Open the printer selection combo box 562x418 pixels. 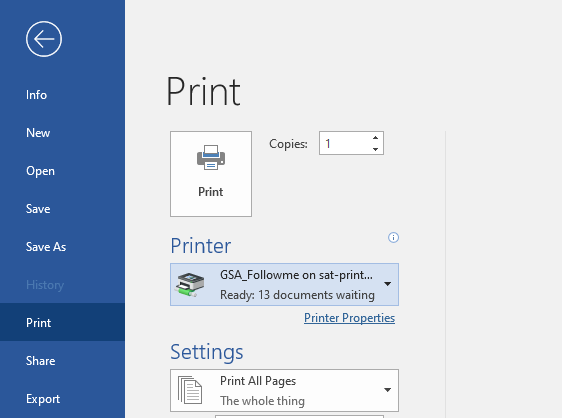click(x=284, y=285)
